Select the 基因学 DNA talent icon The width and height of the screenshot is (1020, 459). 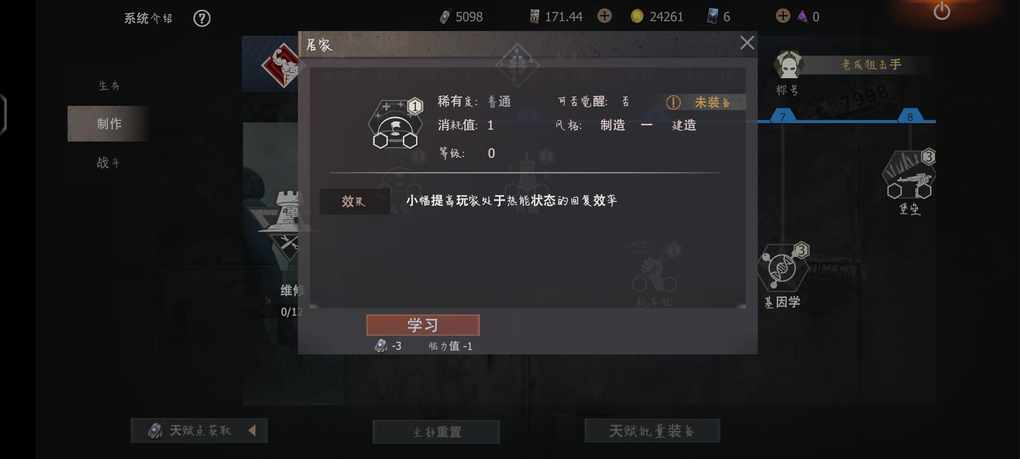coord(782,267)
